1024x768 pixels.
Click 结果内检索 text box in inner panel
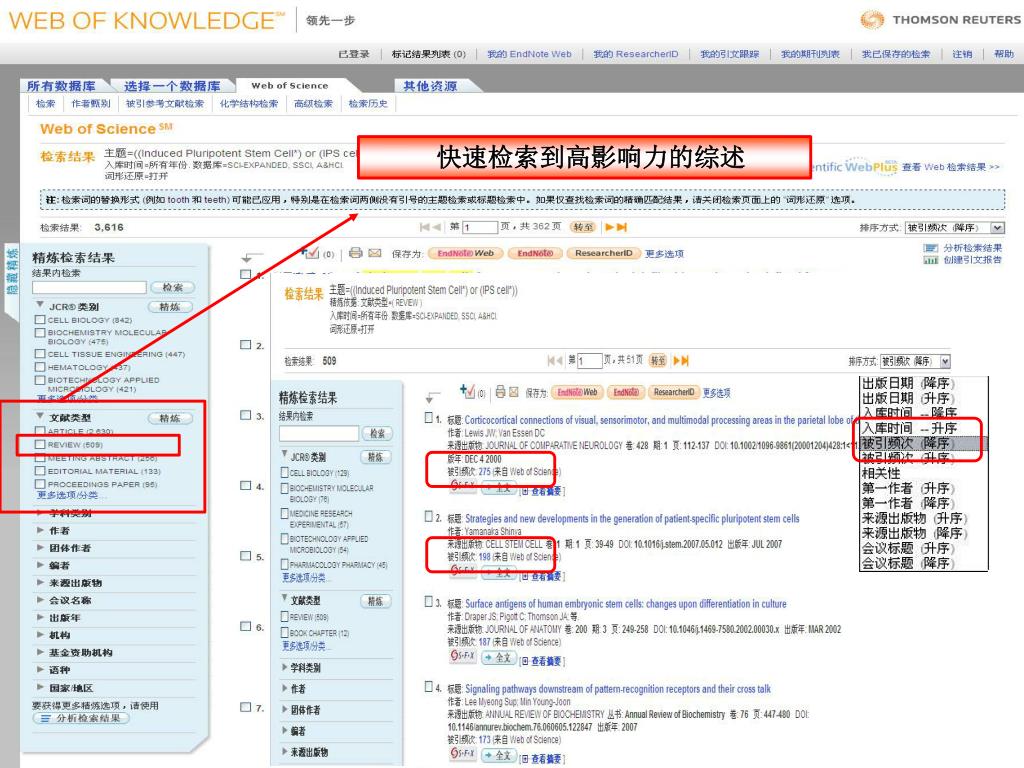coord(319,433)
